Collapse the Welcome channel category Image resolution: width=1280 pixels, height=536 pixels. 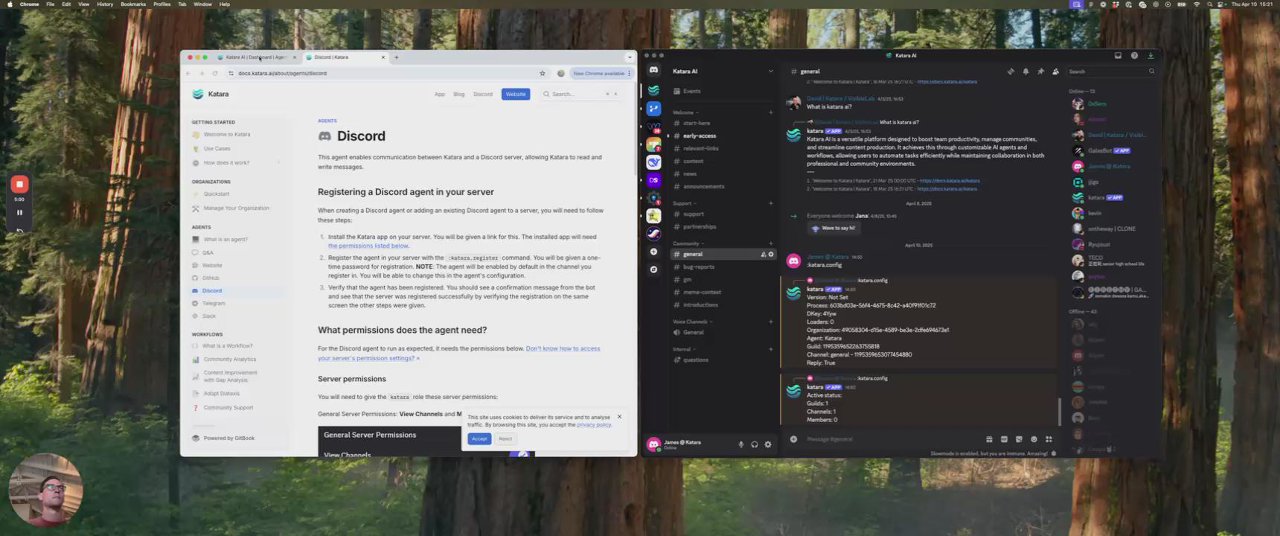click(684, 112)
